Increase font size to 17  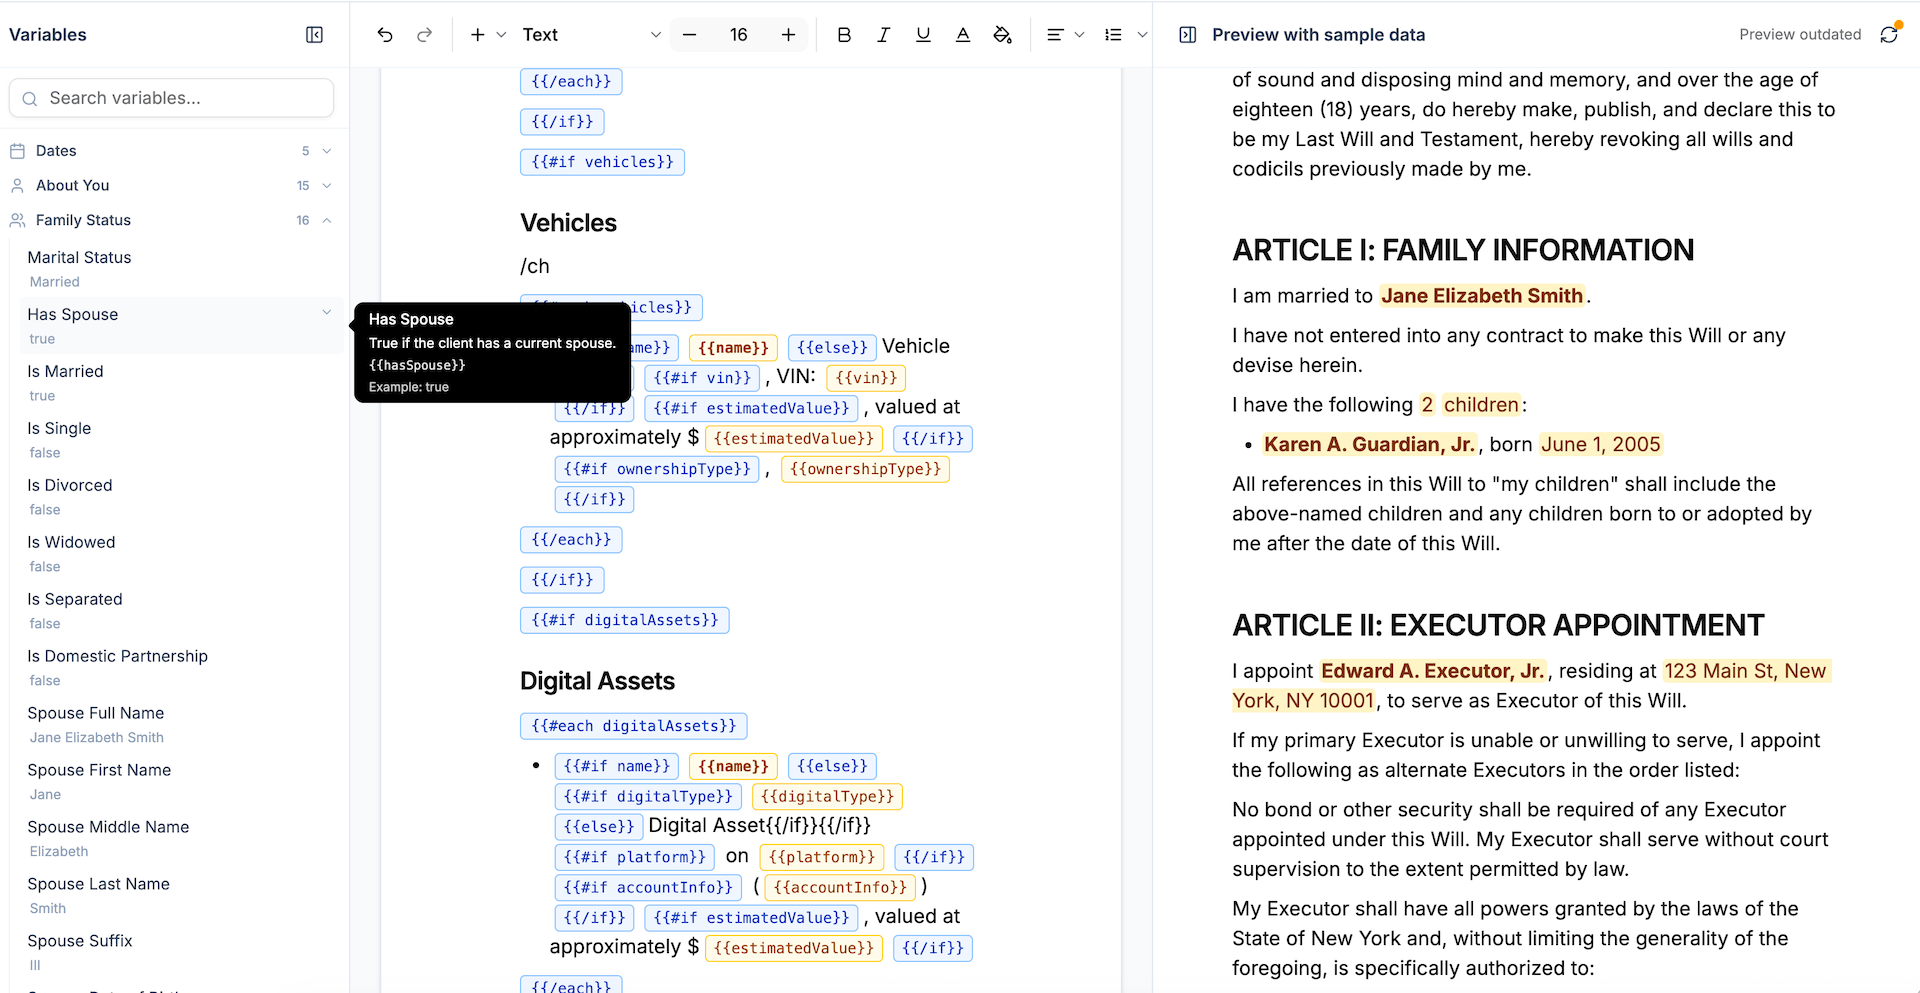tap(788, 34)
